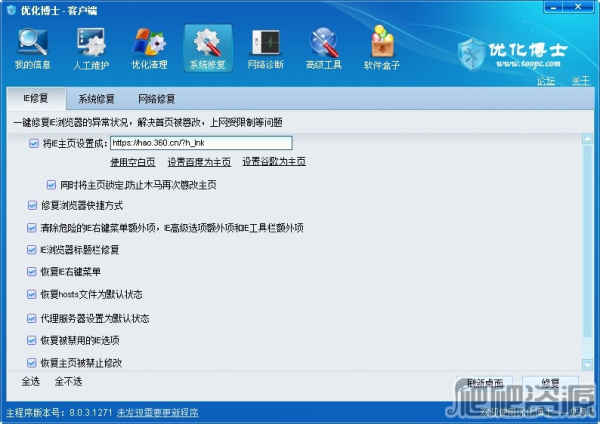Close the 优化博士 window

(578, 7)
